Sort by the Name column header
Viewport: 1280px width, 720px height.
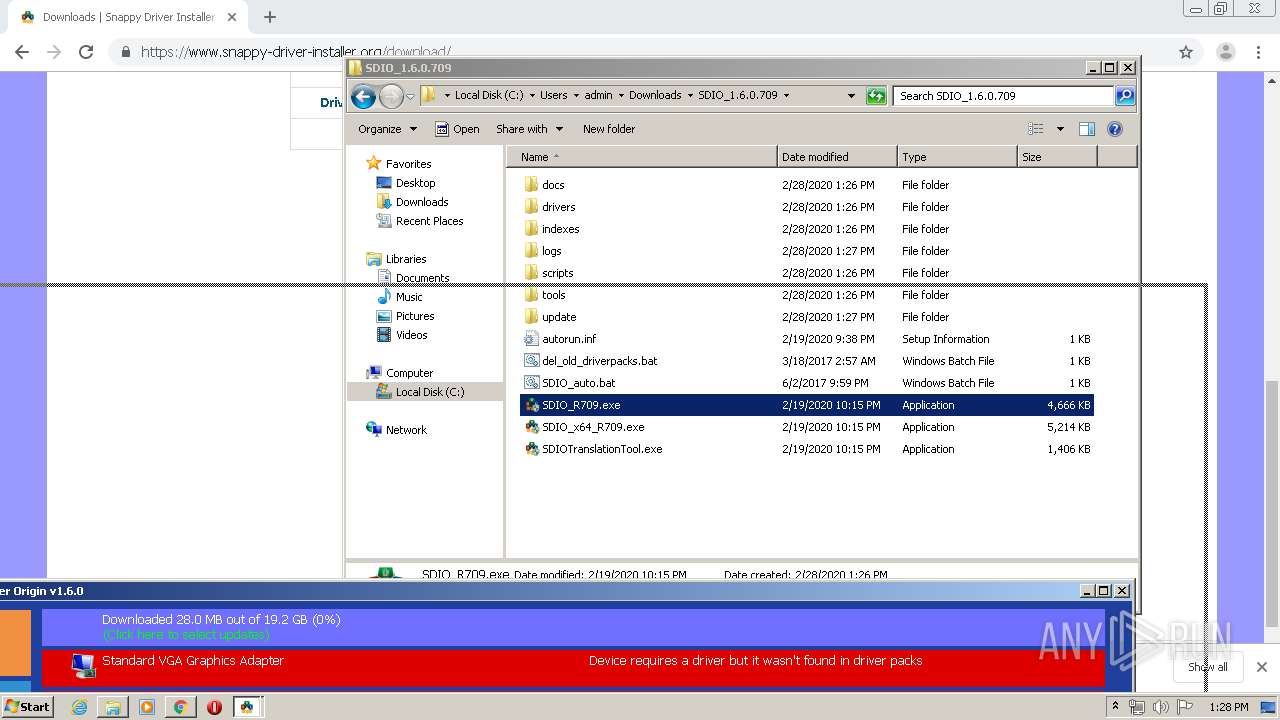click(x=642, y=157)
